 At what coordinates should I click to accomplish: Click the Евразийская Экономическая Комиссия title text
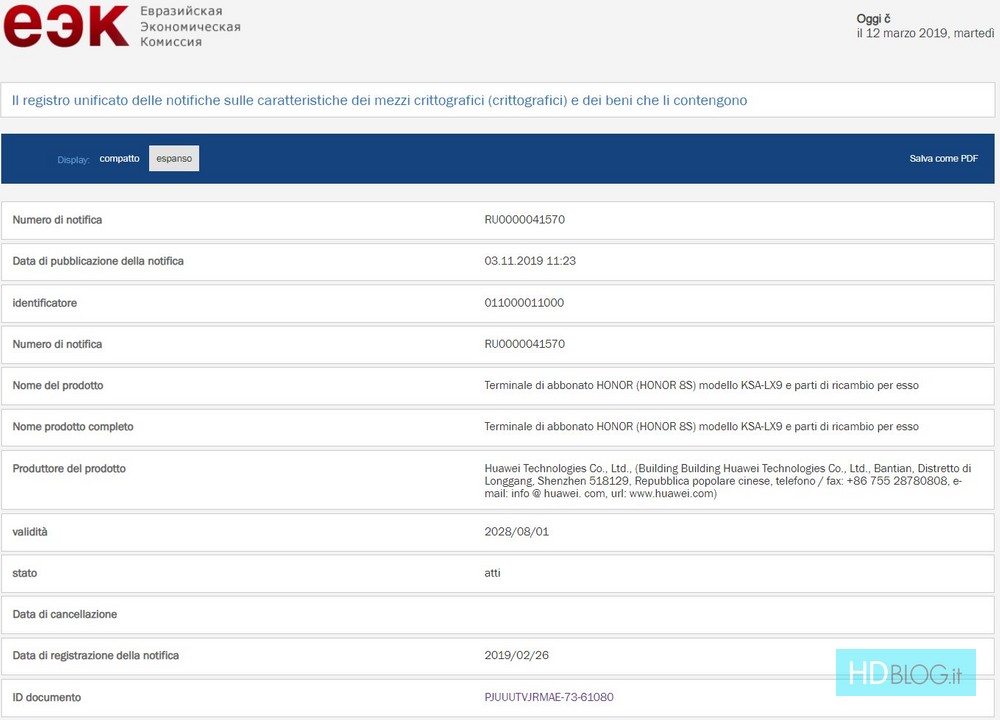click(190, 26)
